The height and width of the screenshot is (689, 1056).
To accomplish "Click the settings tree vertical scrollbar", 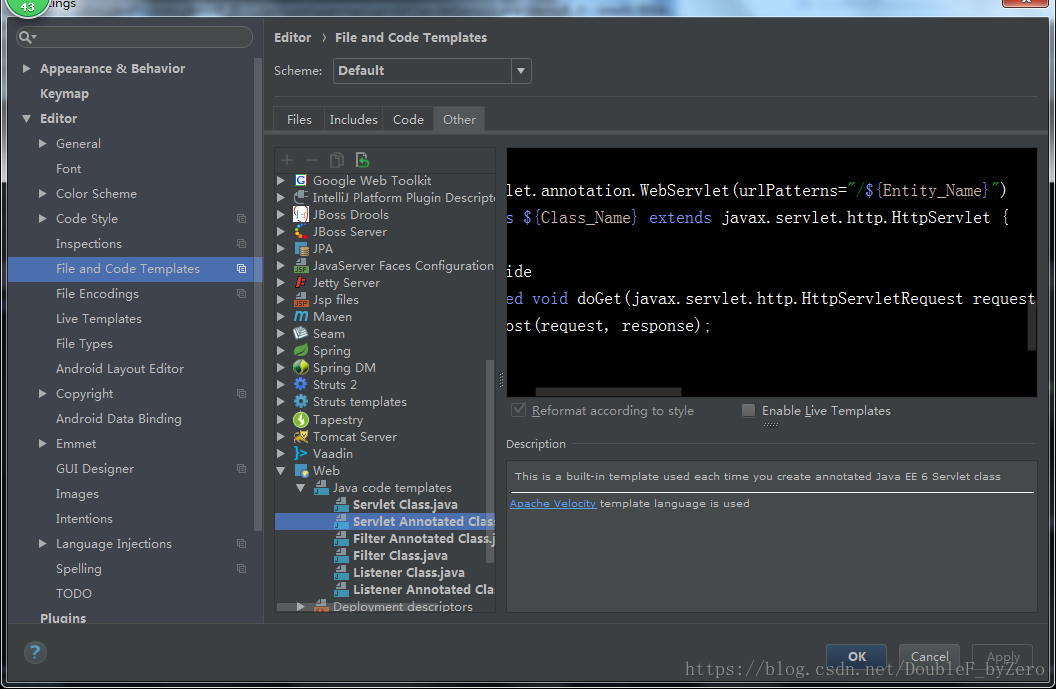I will [257, 295].
